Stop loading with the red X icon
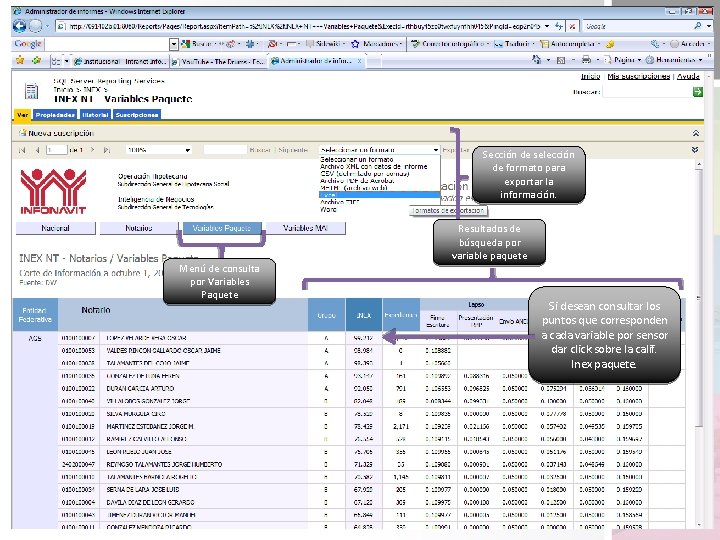The width and height of the screenshot is (720, 540). pyautogui.click(x=572, y=26)
